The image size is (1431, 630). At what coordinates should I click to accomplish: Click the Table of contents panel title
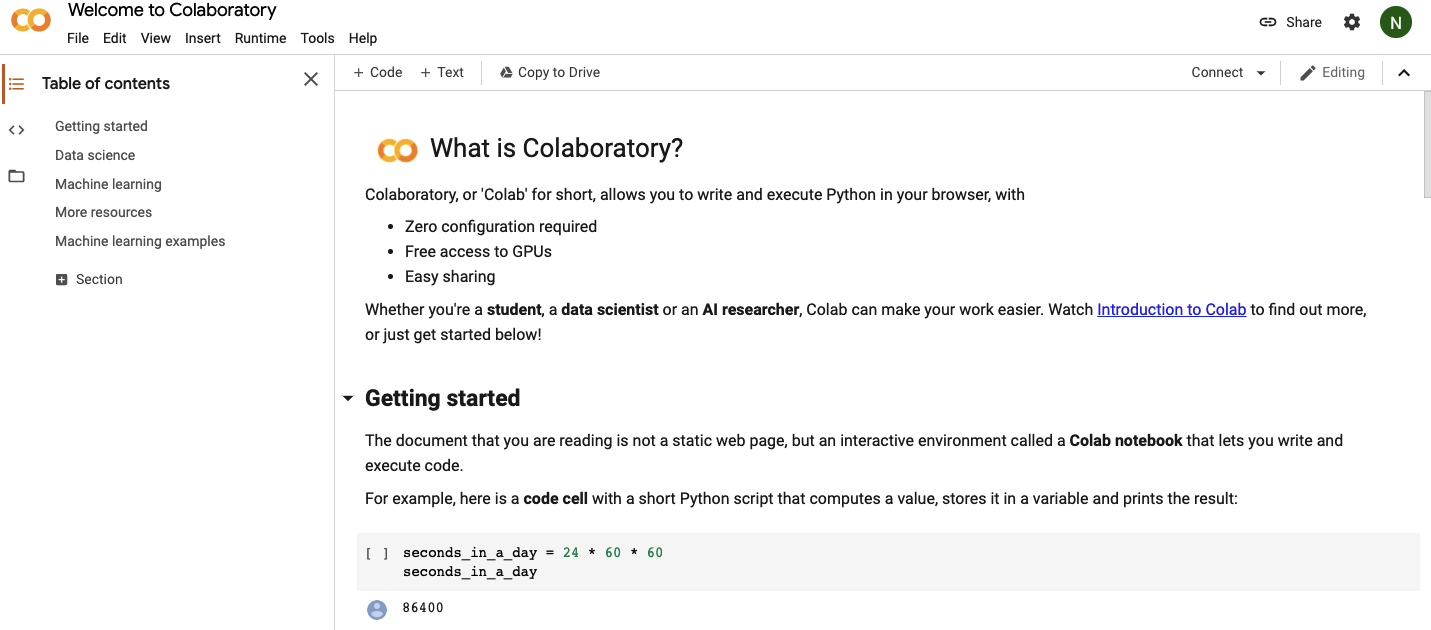(106, 84)
